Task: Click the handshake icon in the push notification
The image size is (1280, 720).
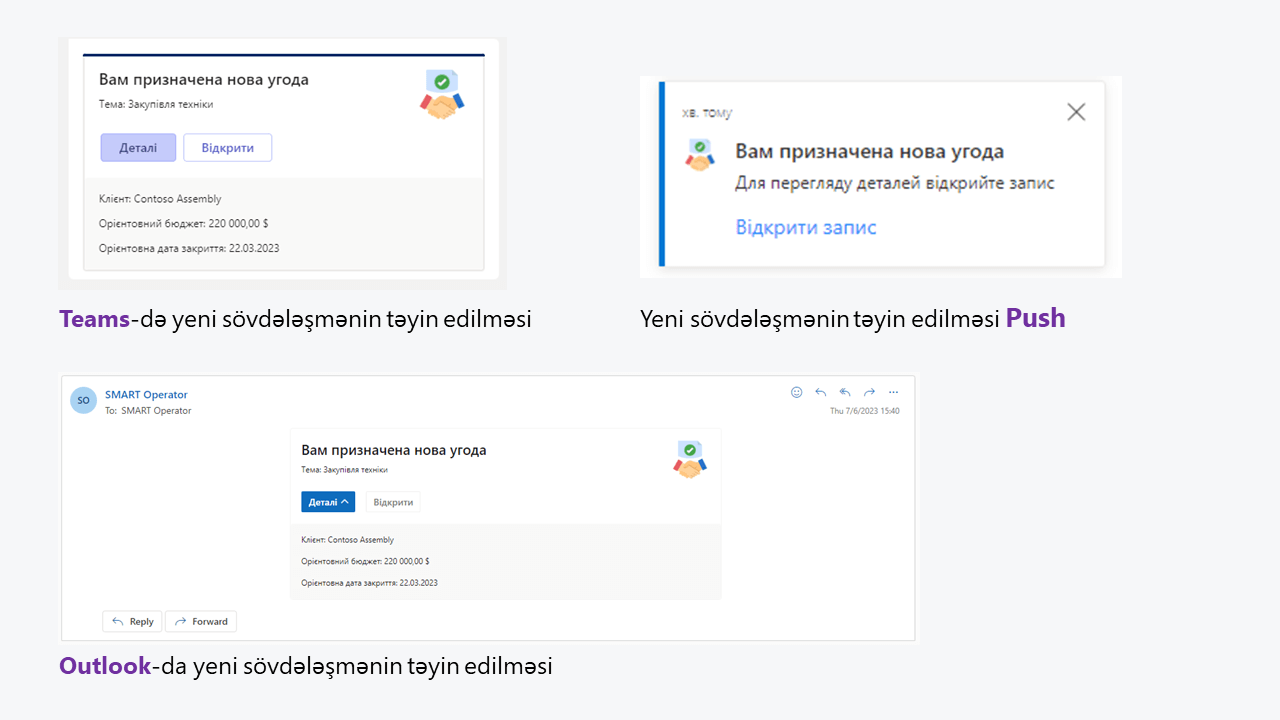Action: click(700, 154)
